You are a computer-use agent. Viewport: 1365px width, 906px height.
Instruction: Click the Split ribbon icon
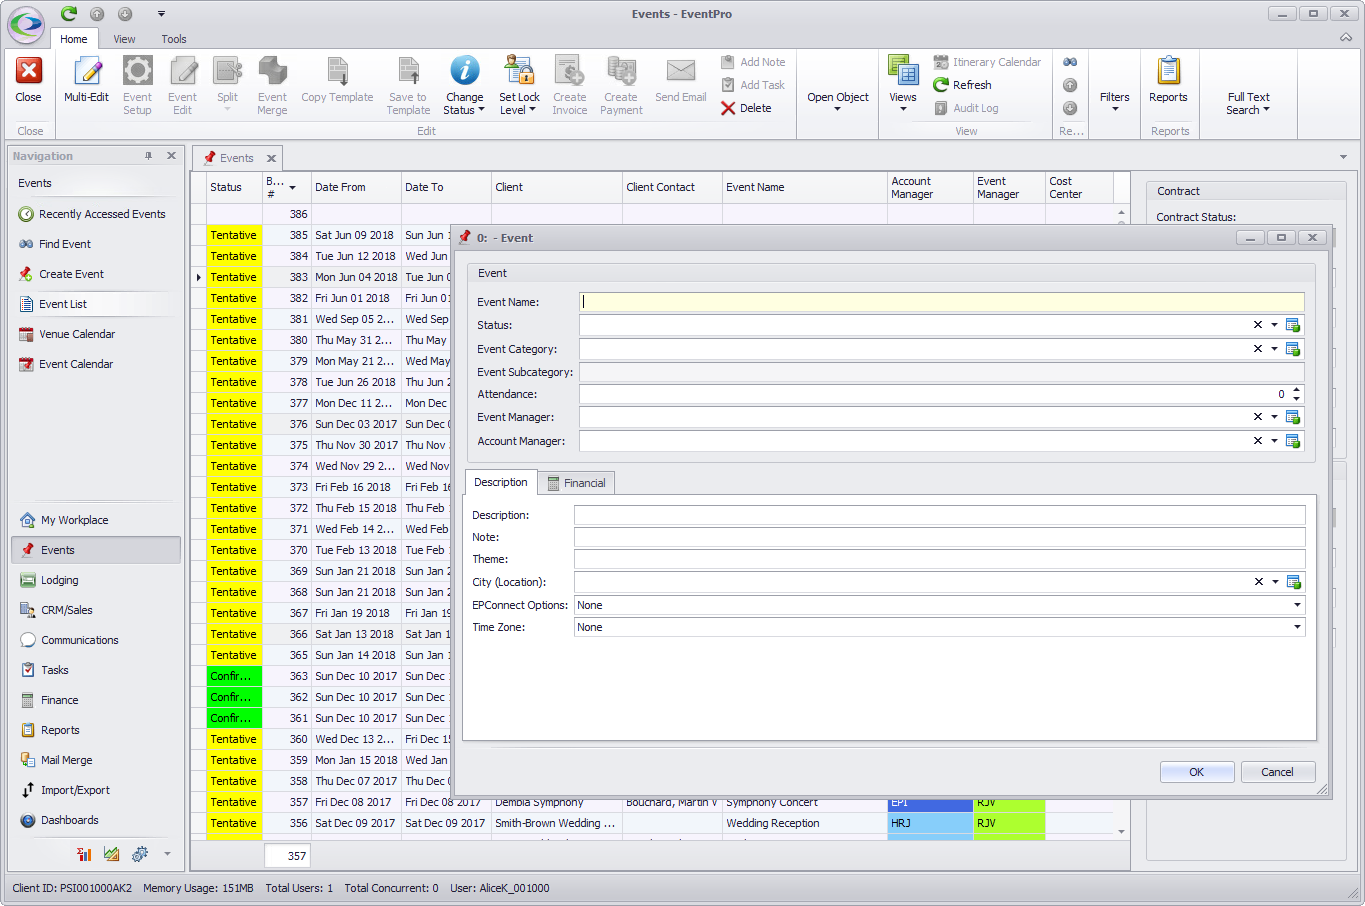click(x=227, y=71)
